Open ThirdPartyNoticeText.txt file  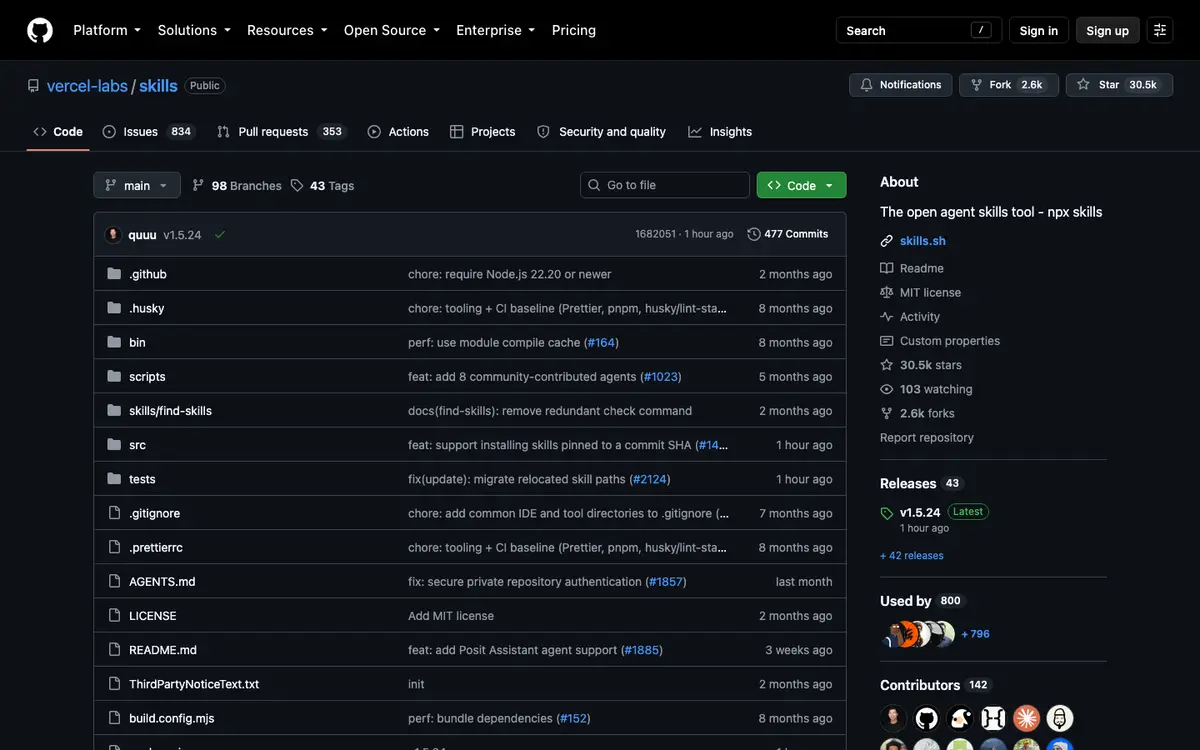click(194, 684)
